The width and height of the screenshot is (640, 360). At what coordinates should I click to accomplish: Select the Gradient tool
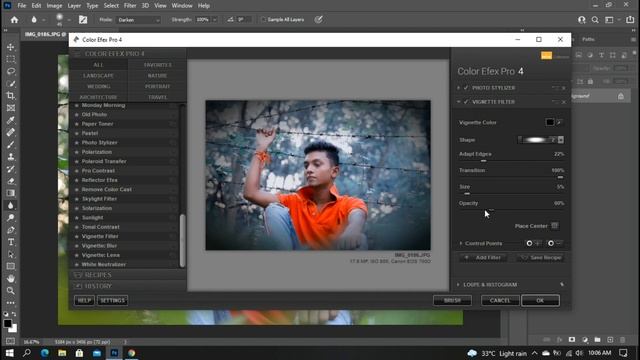(11, 193)
